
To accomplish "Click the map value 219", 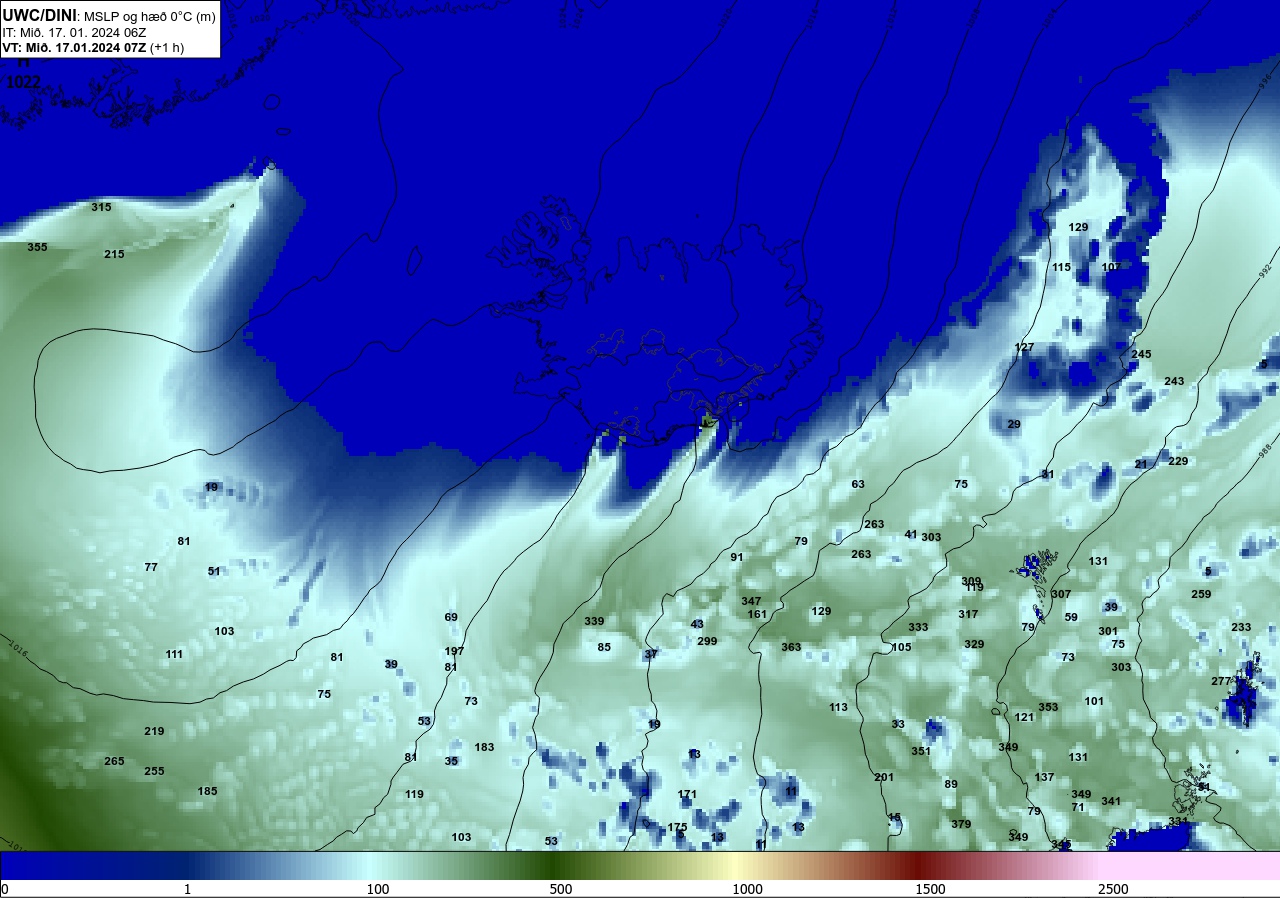I will pos(154,731).
